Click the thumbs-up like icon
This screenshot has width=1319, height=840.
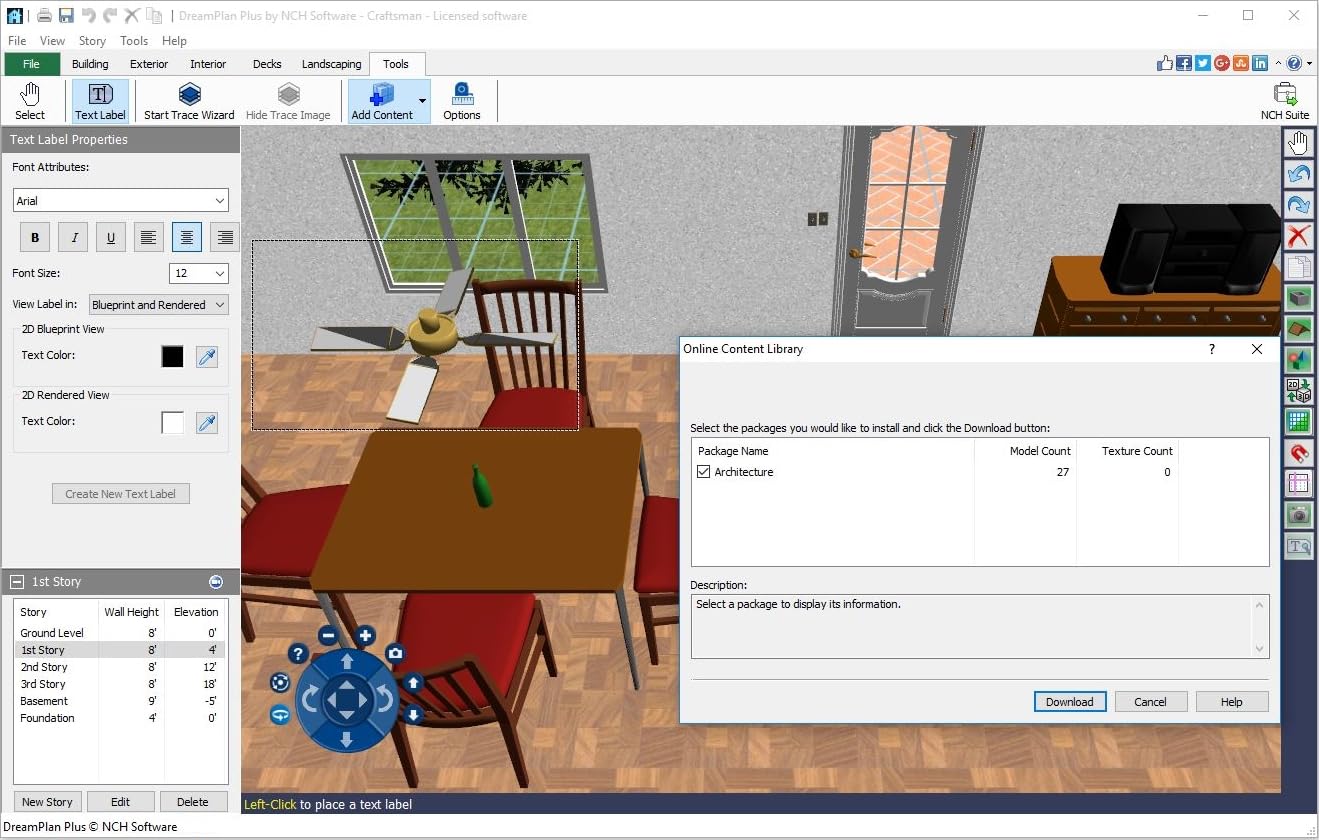1165,63
